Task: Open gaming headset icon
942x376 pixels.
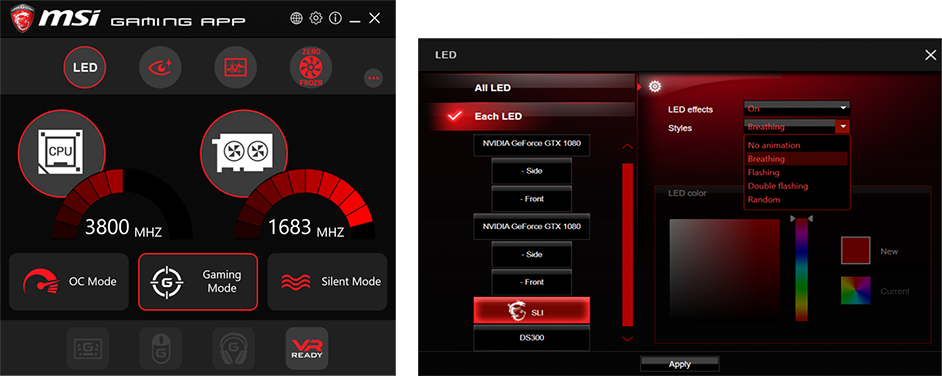Action: tap(234, 348)
